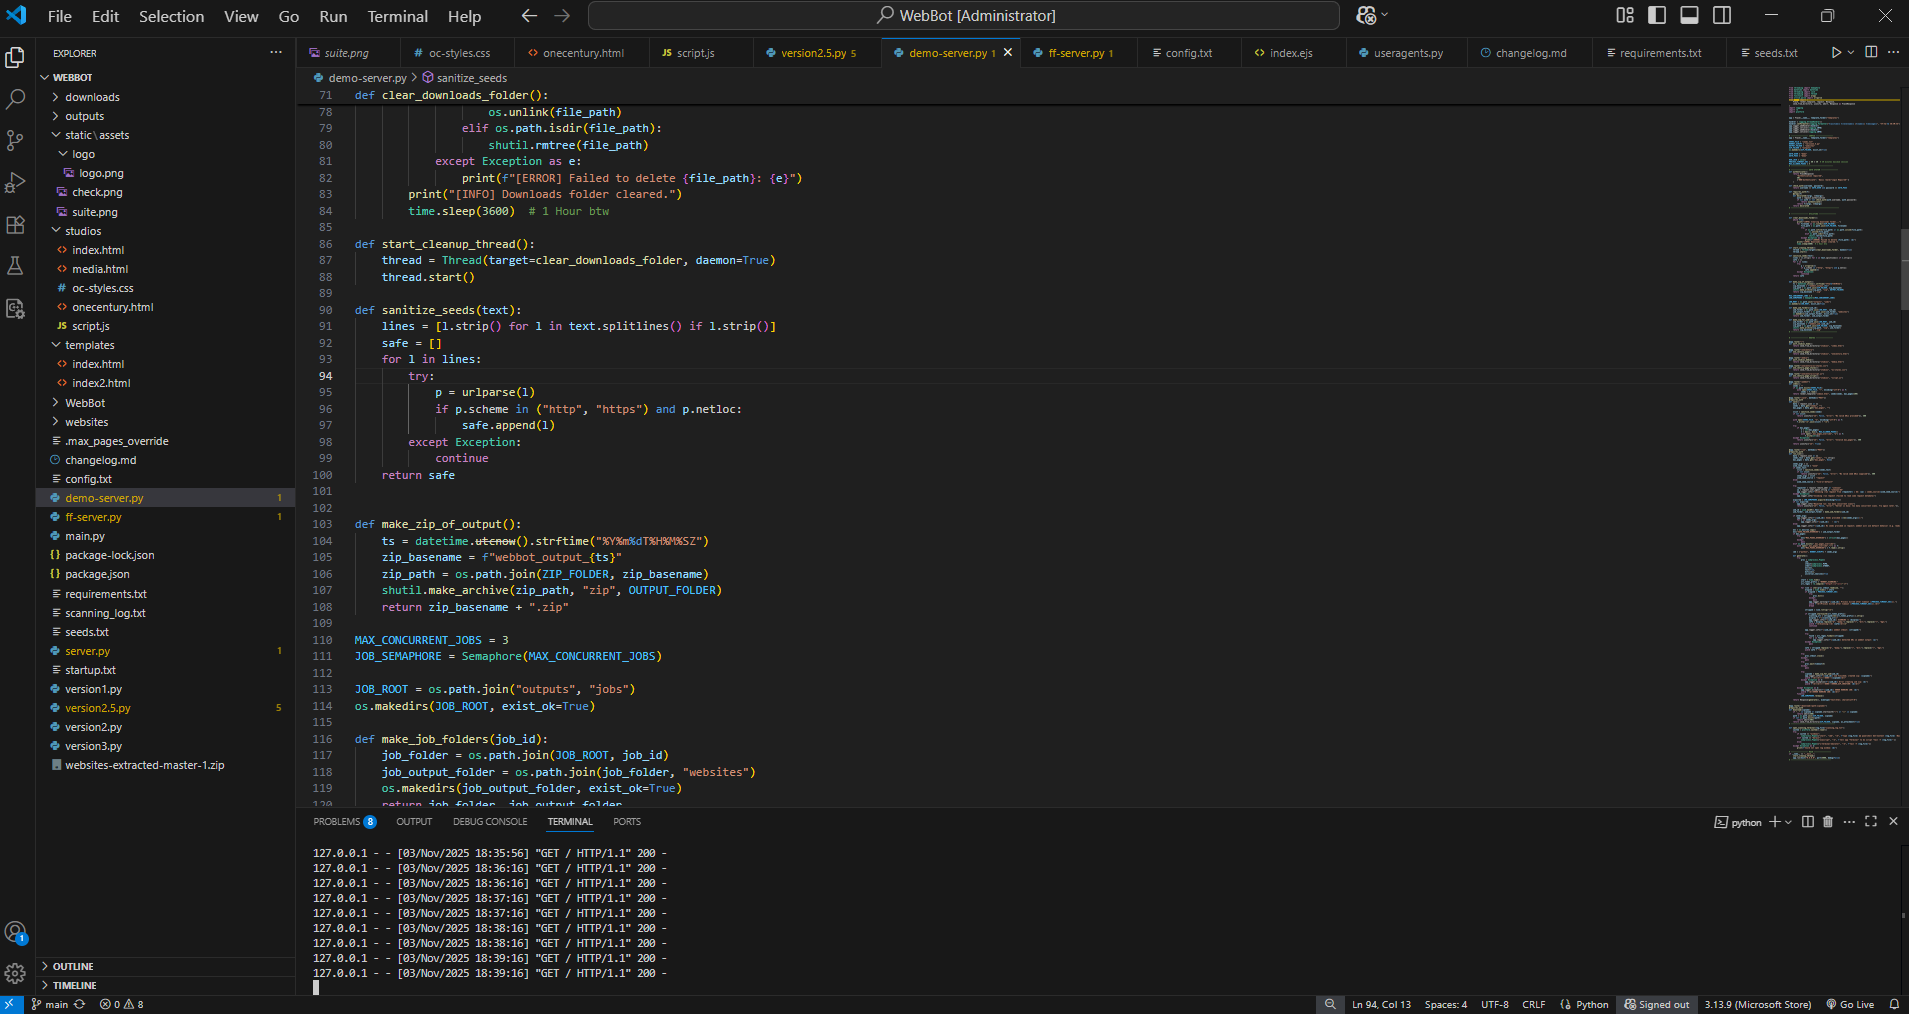This screenshot has width=1909, height=1014.
Task: Kill terminal using the trash icon
Action: point(1828,822)
